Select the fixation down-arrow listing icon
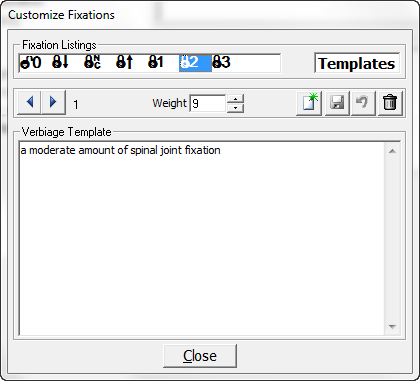 [x=61, y=62]
